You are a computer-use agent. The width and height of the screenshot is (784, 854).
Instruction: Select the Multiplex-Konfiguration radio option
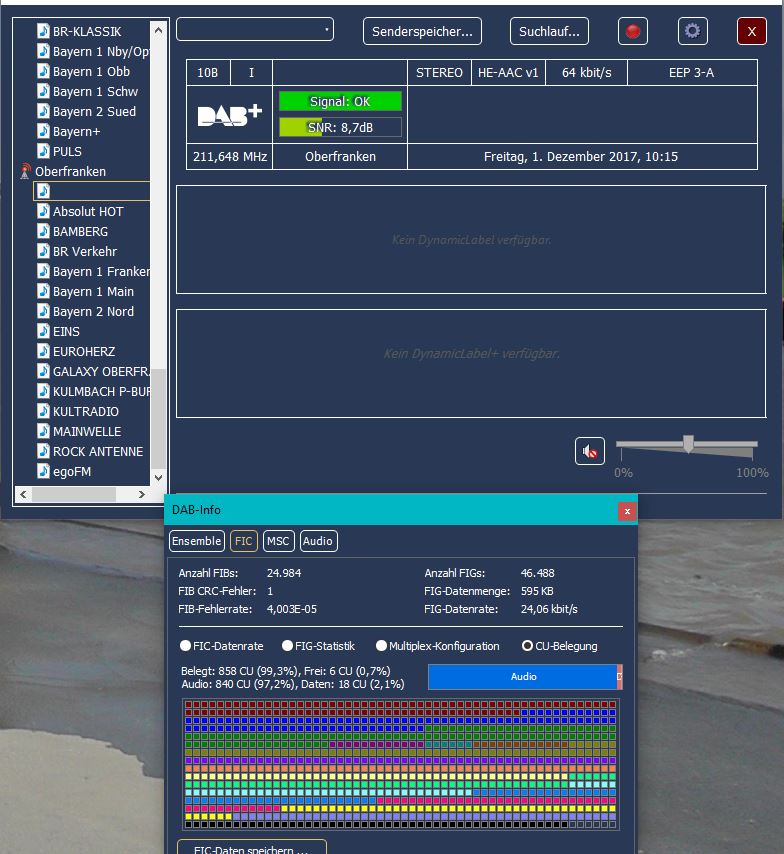[x=381, y=646]
